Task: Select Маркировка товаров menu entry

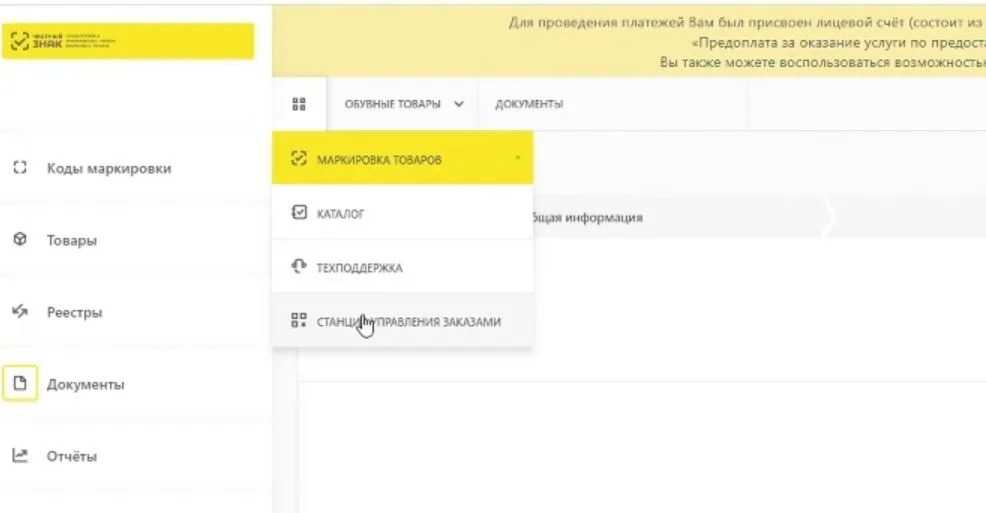Action: pyautogui.click(x=402, y=158)
